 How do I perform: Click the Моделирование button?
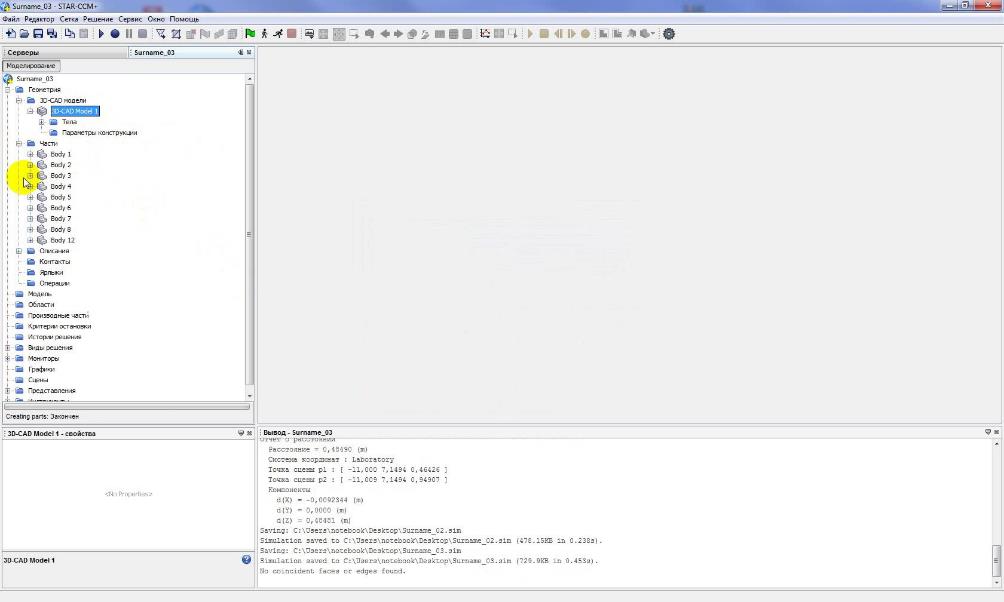[32, 66]
